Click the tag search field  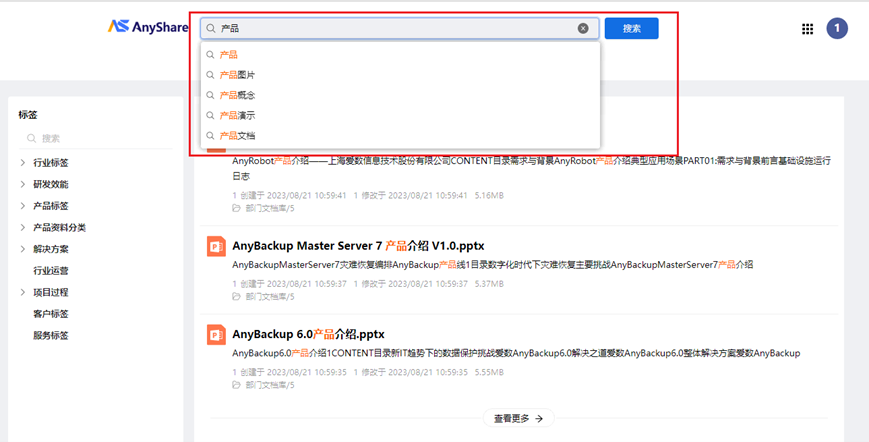(96, 138)
